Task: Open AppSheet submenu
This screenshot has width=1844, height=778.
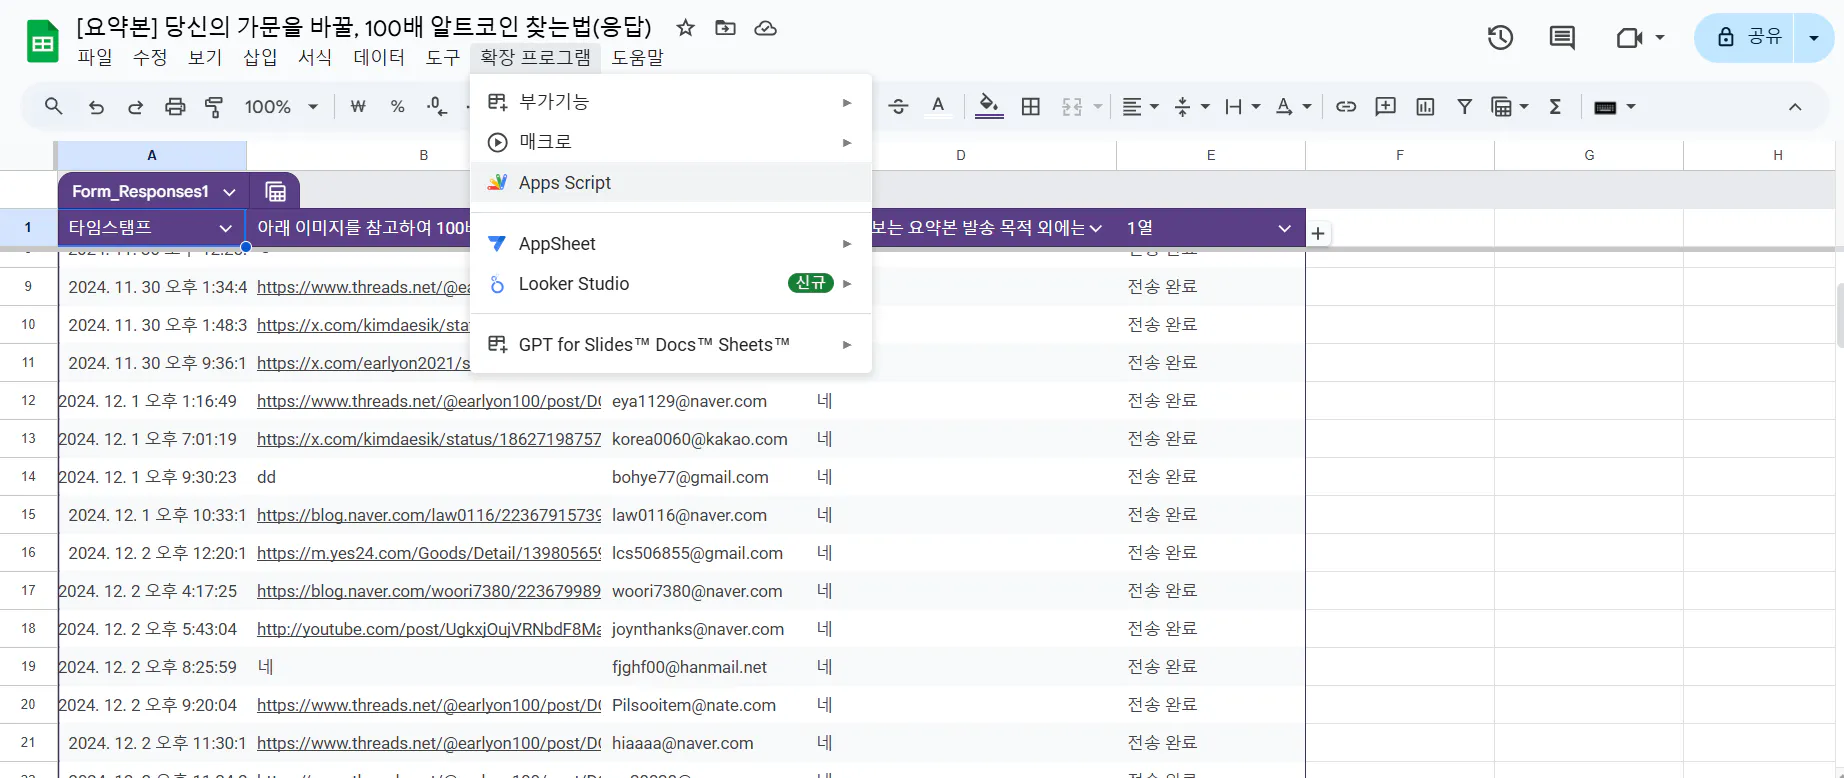Action: [671, 243]
